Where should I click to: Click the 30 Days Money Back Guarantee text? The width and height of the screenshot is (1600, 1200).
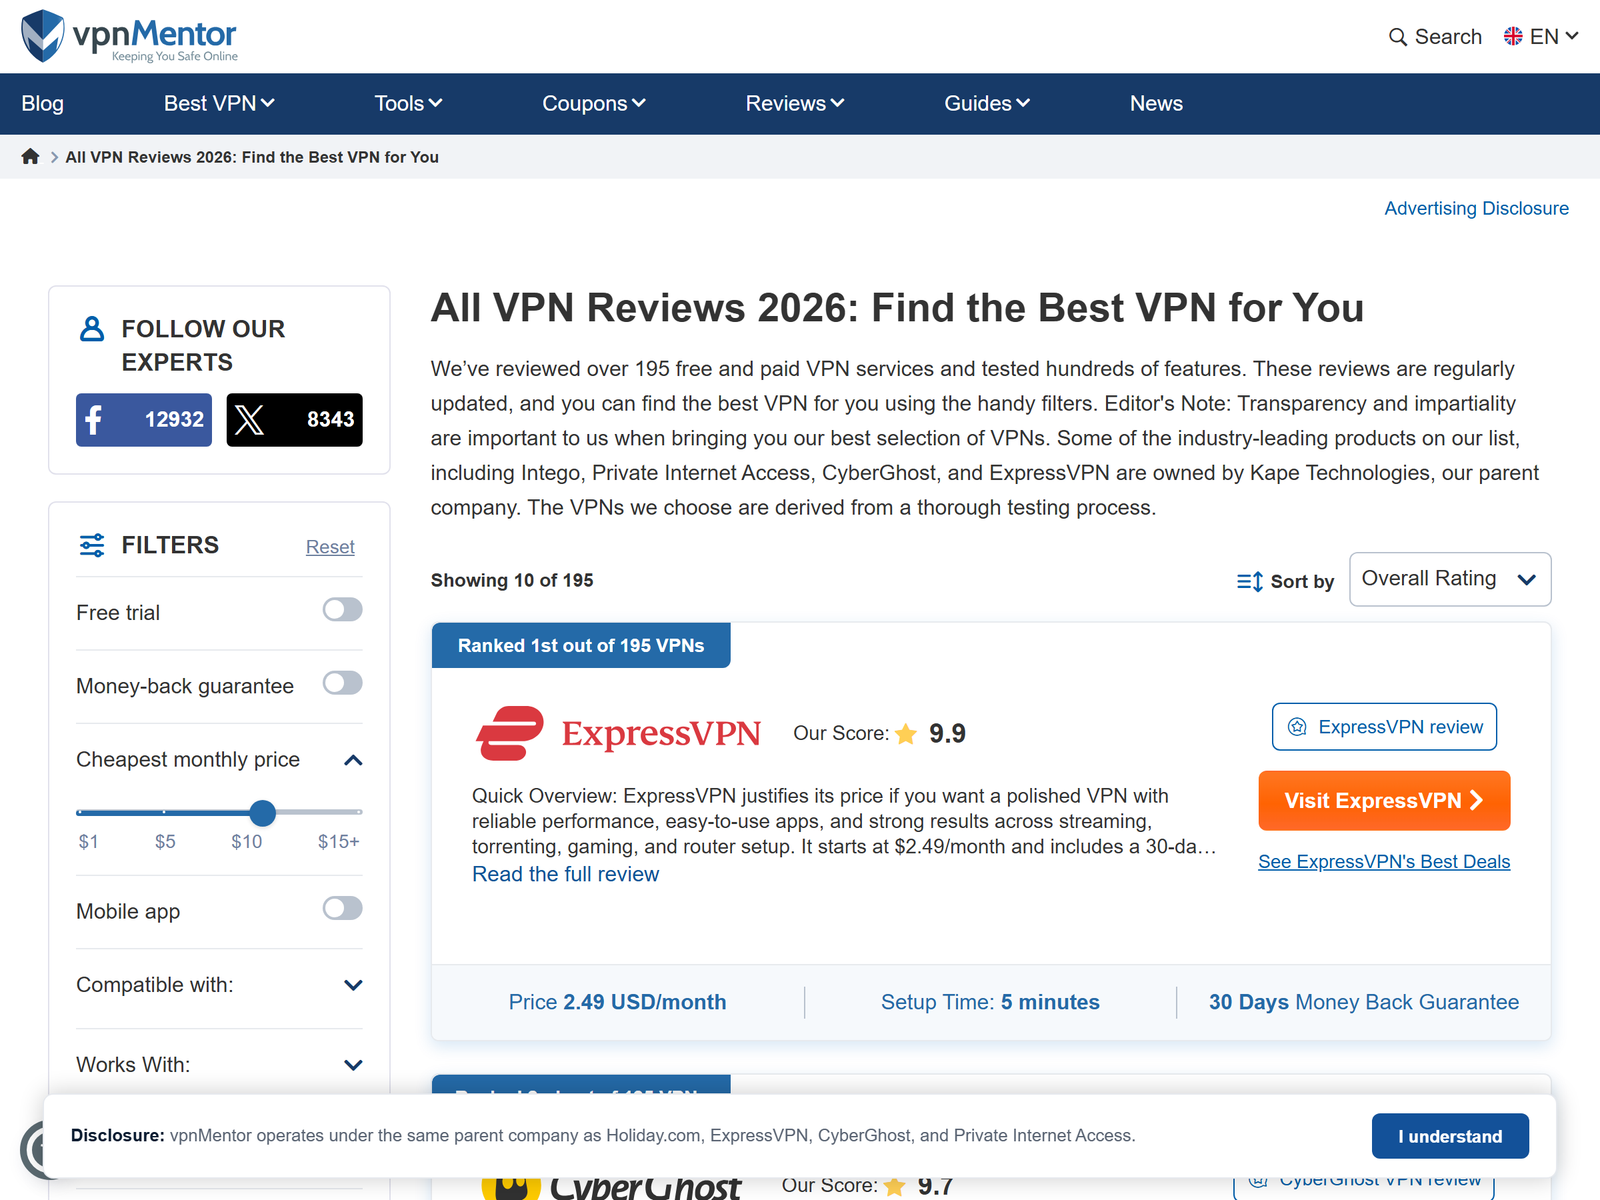[1364, 1002]
